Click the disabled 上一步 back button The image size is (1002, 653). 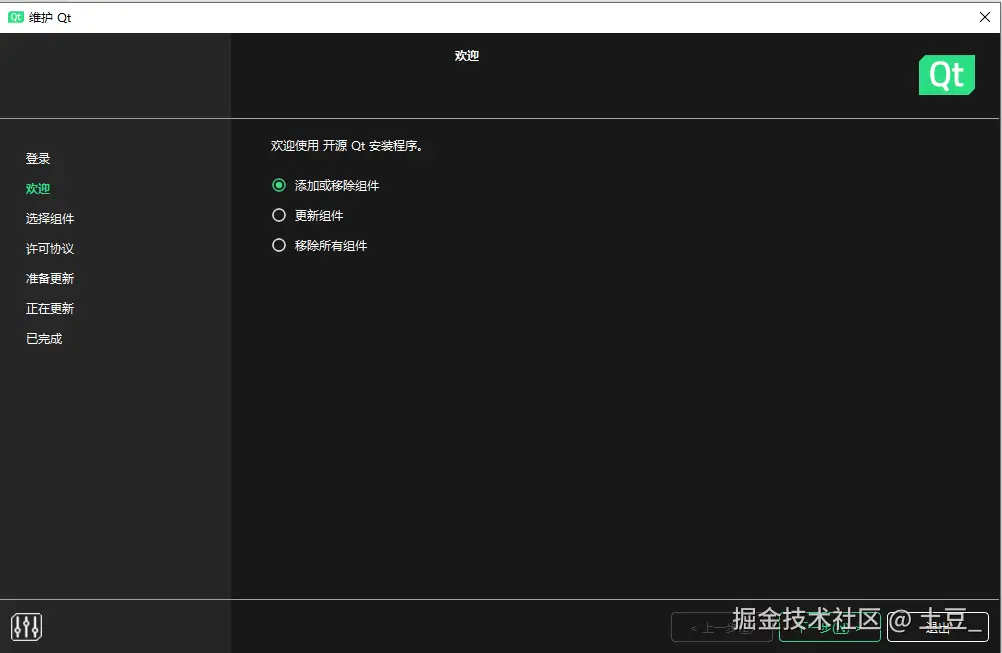721,627
